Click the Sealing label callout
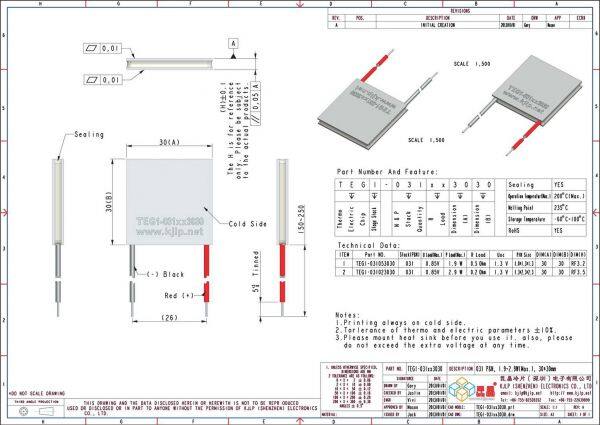The height and width of the screenshot is (425, 600). (88, 133)
